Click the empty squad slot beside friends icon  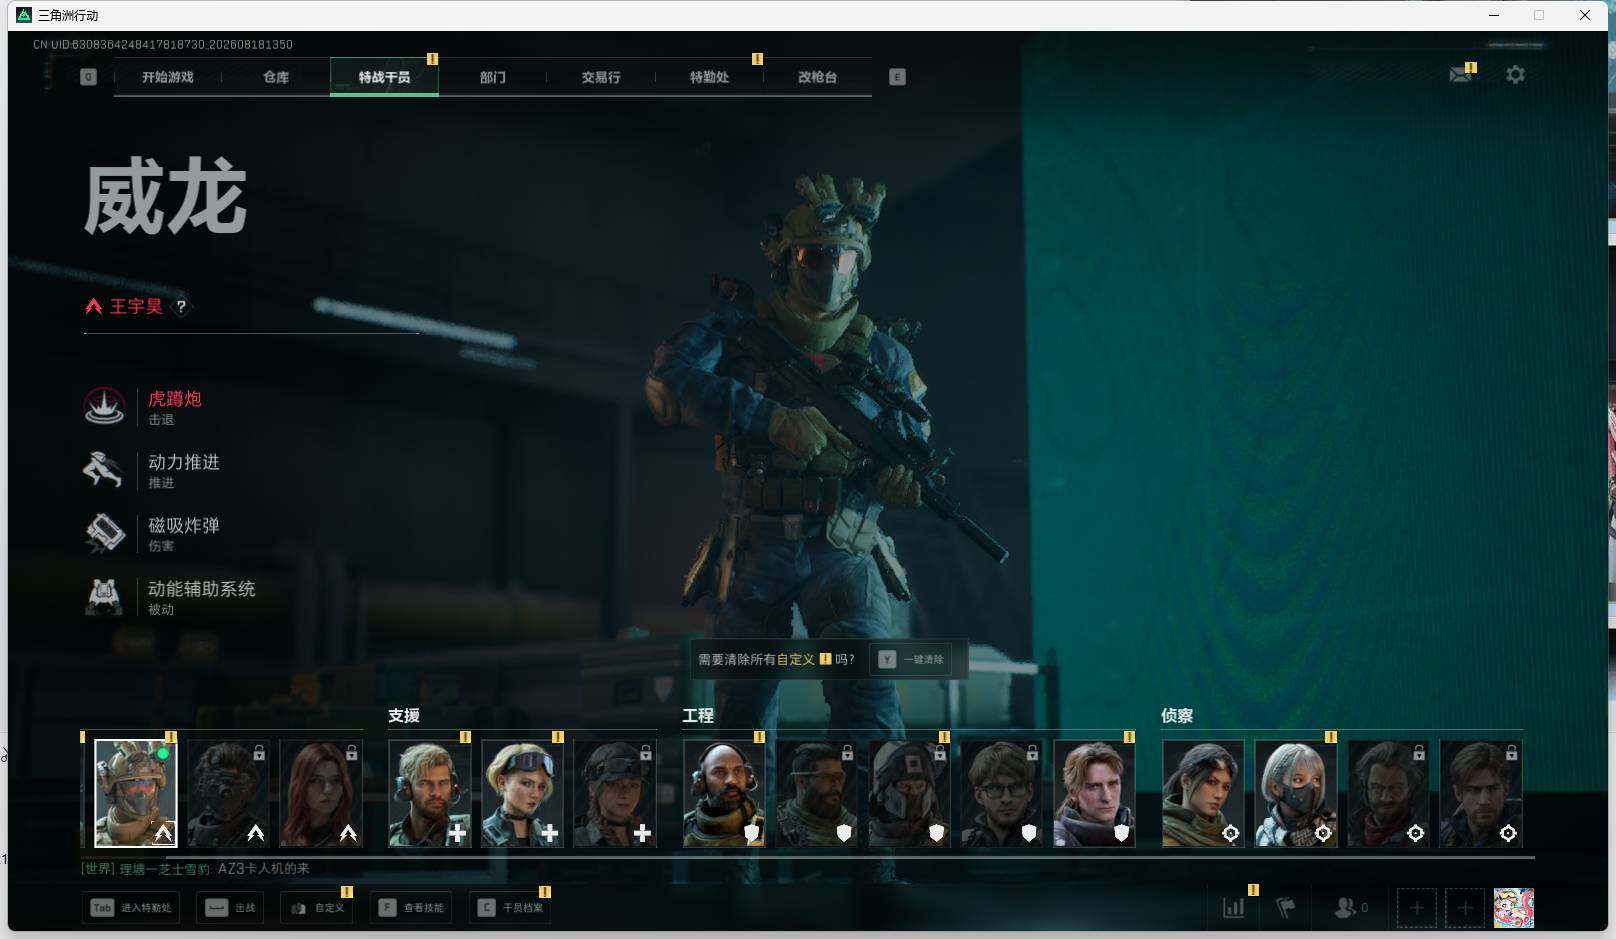[1416, 908]
